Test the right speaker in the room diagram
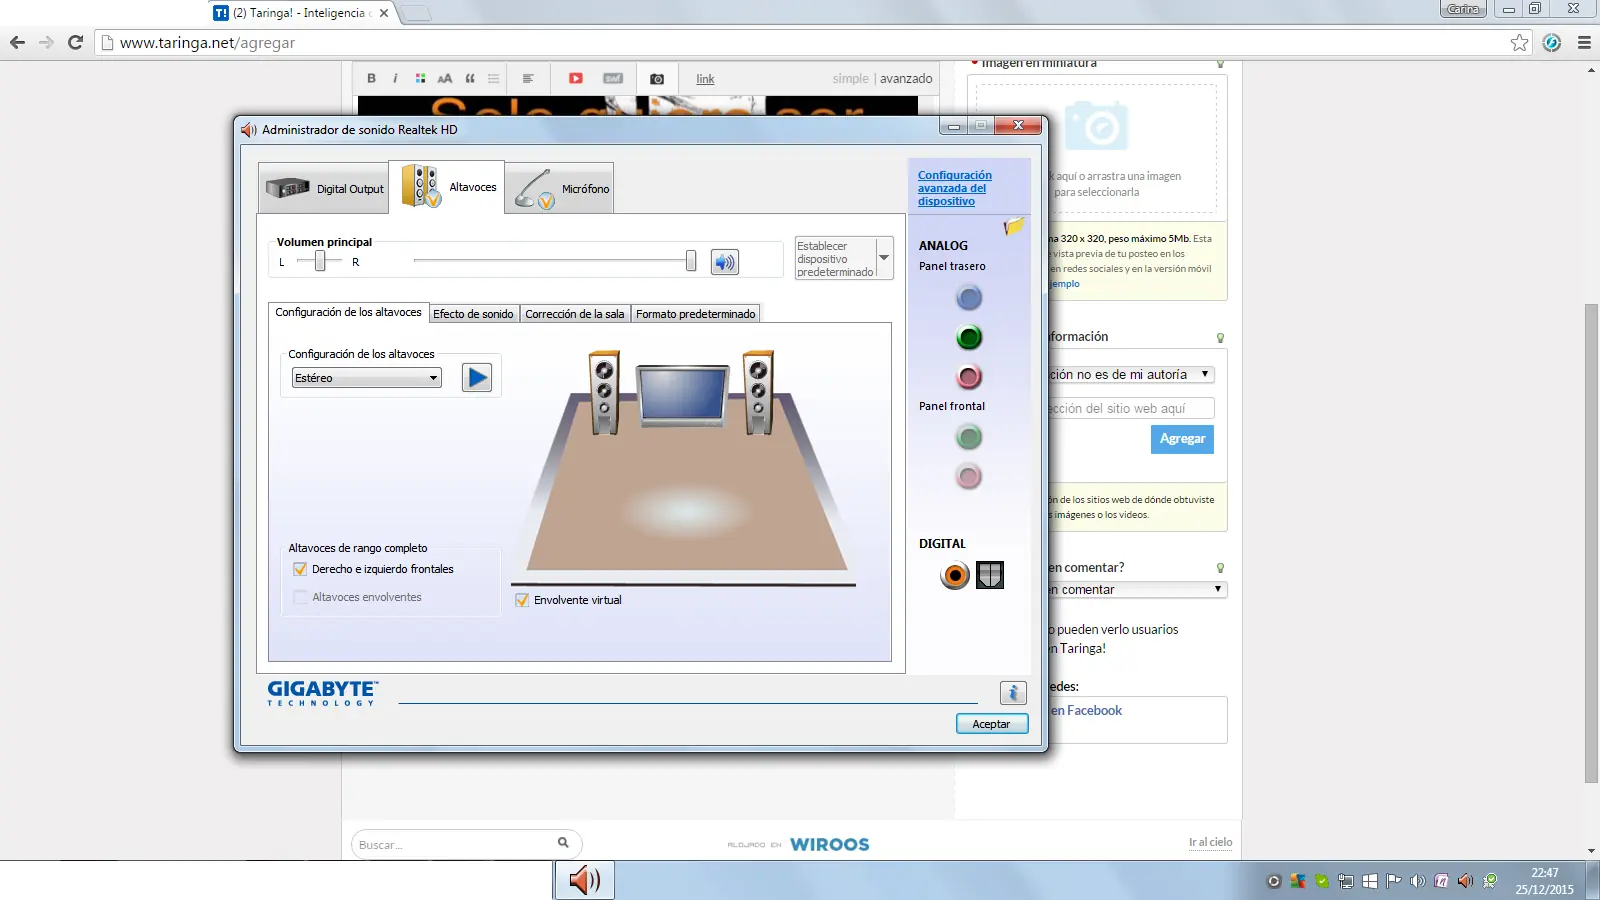This screenshot has width=1600, height=900. 758,392
